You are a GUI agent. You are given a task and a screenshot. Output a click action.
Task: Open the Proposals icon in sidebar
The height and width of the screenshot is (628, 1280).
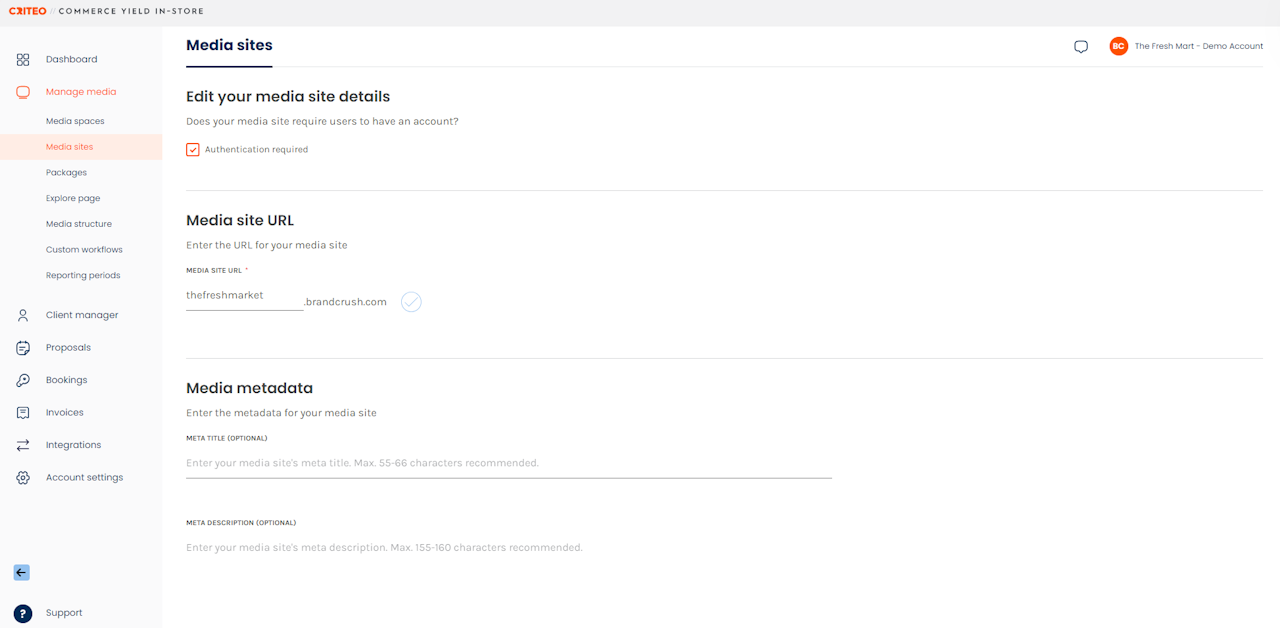[23, 348]
